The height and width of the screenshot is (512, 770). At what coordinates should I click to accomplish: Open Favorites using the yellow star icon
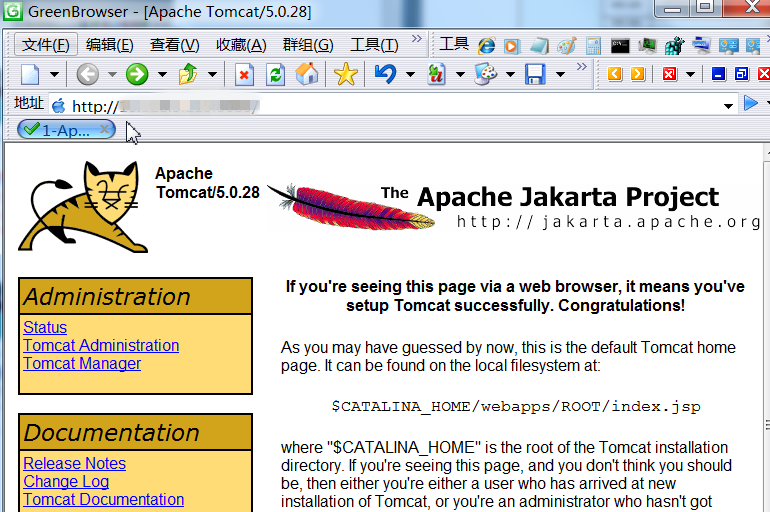coord(345,74)
